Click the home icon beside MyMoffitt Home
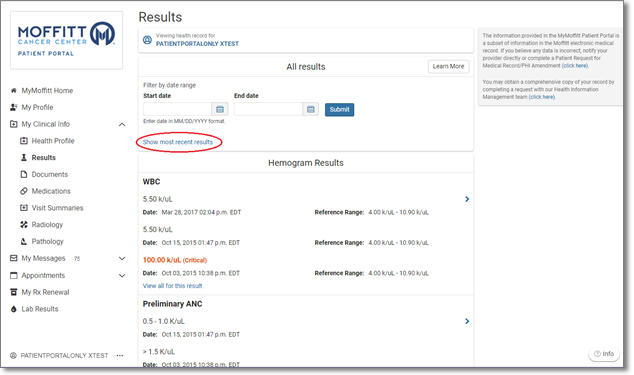Screen dimensions: 634x375 (13, 91)
